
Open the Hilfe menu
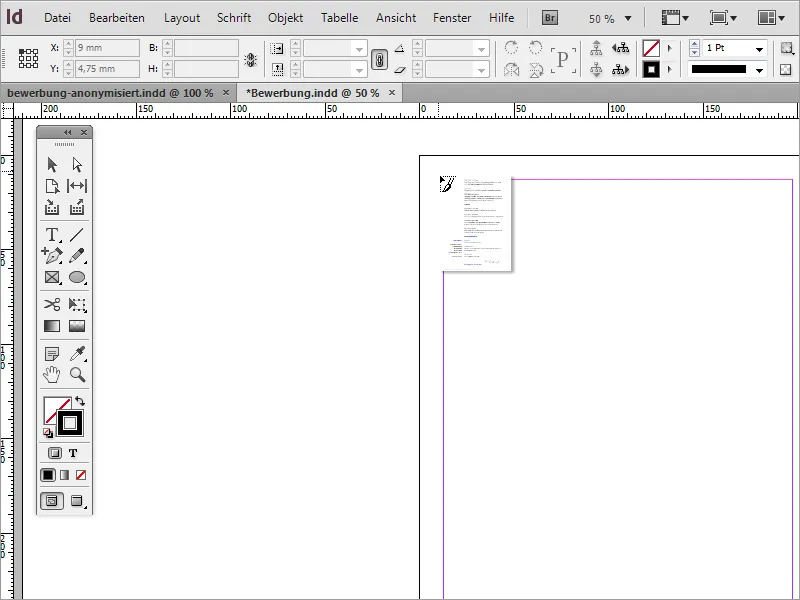(501, 18)
